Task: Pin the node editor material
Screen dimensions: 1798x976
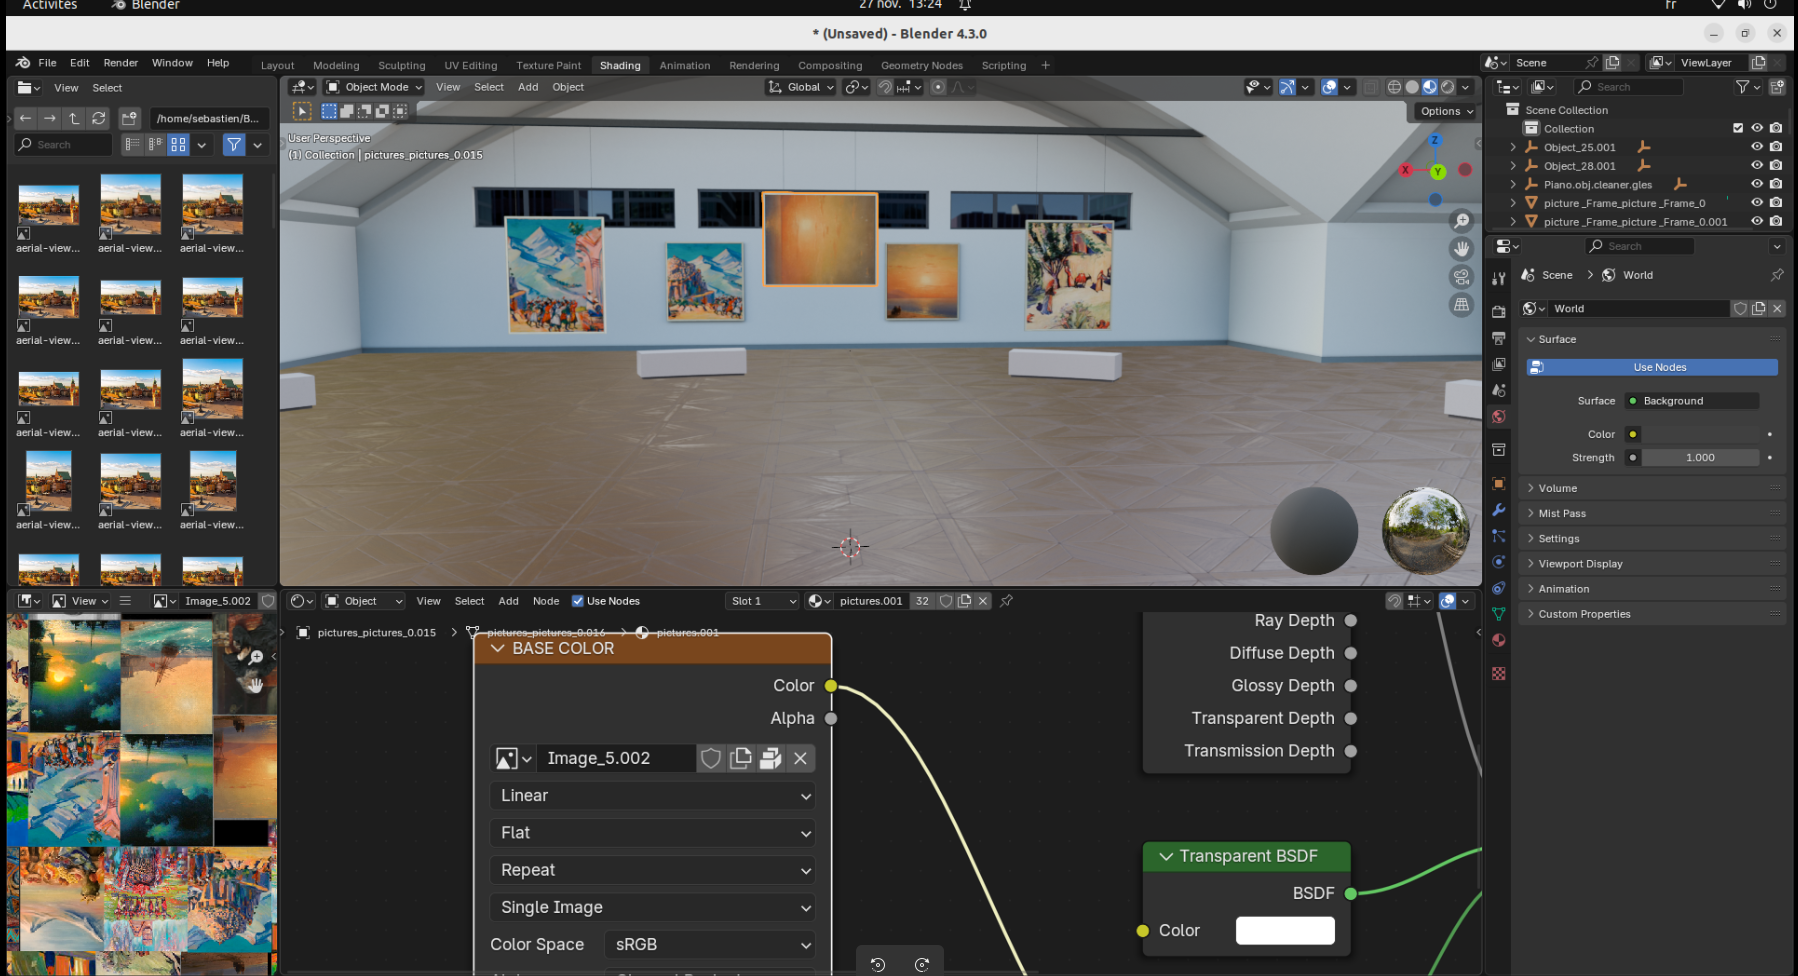Action: click(1006, 601)
